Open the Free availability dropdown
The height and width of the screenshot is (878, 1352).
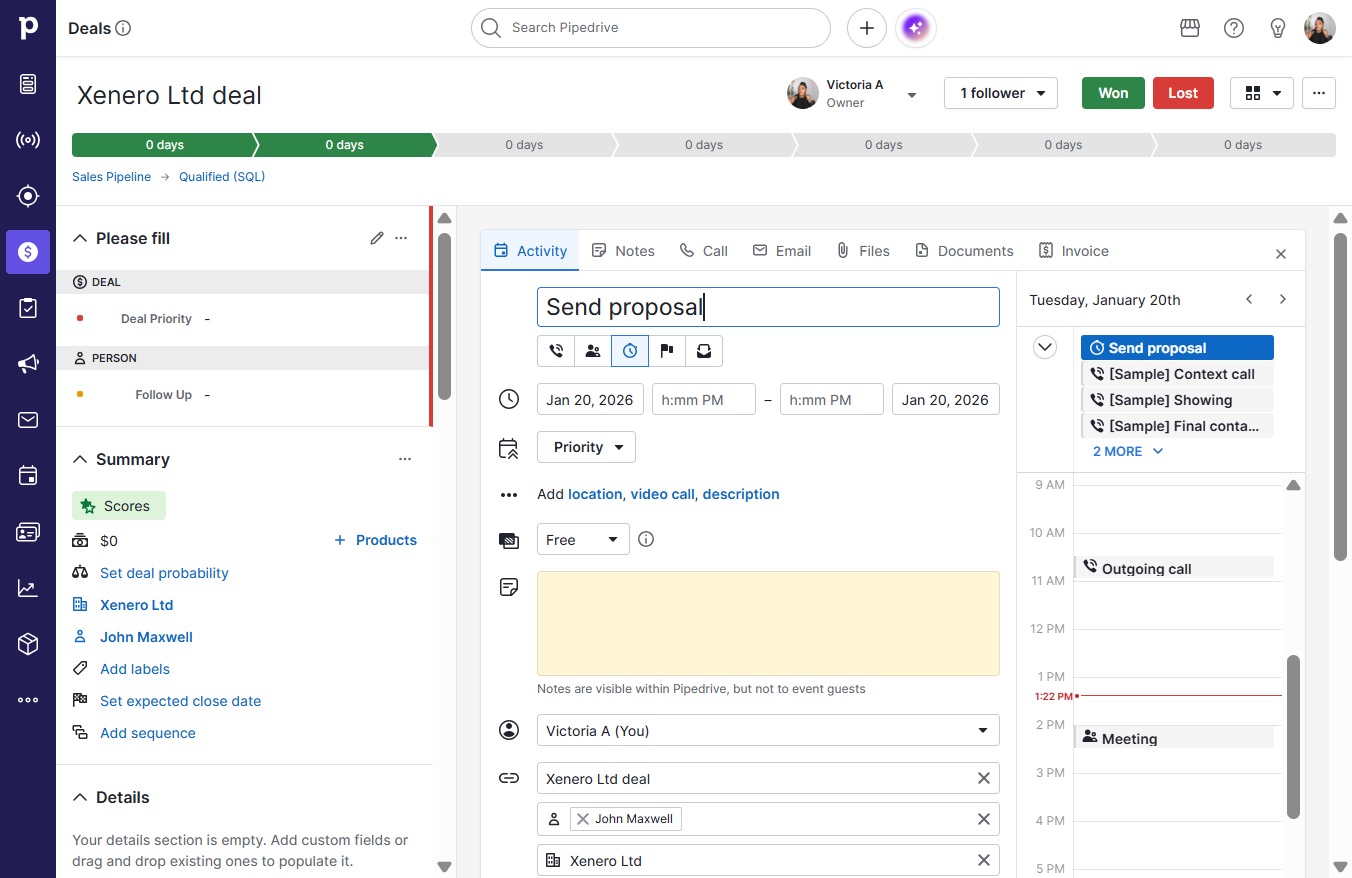pyautogui.click(x=583, y=539)
